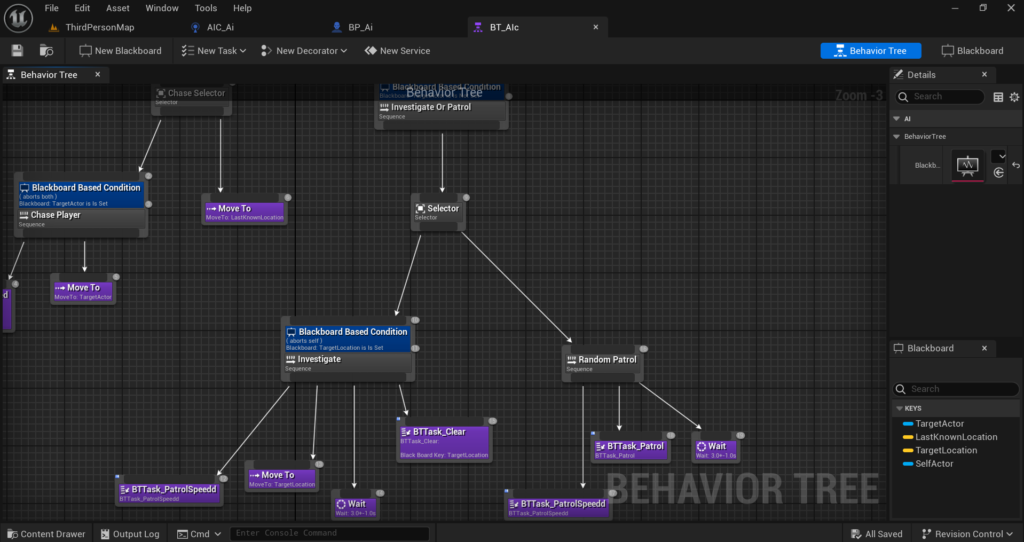Viewport: 1024px width, 542px height.
Task: Open the File menu
Action: click(52, 8)
